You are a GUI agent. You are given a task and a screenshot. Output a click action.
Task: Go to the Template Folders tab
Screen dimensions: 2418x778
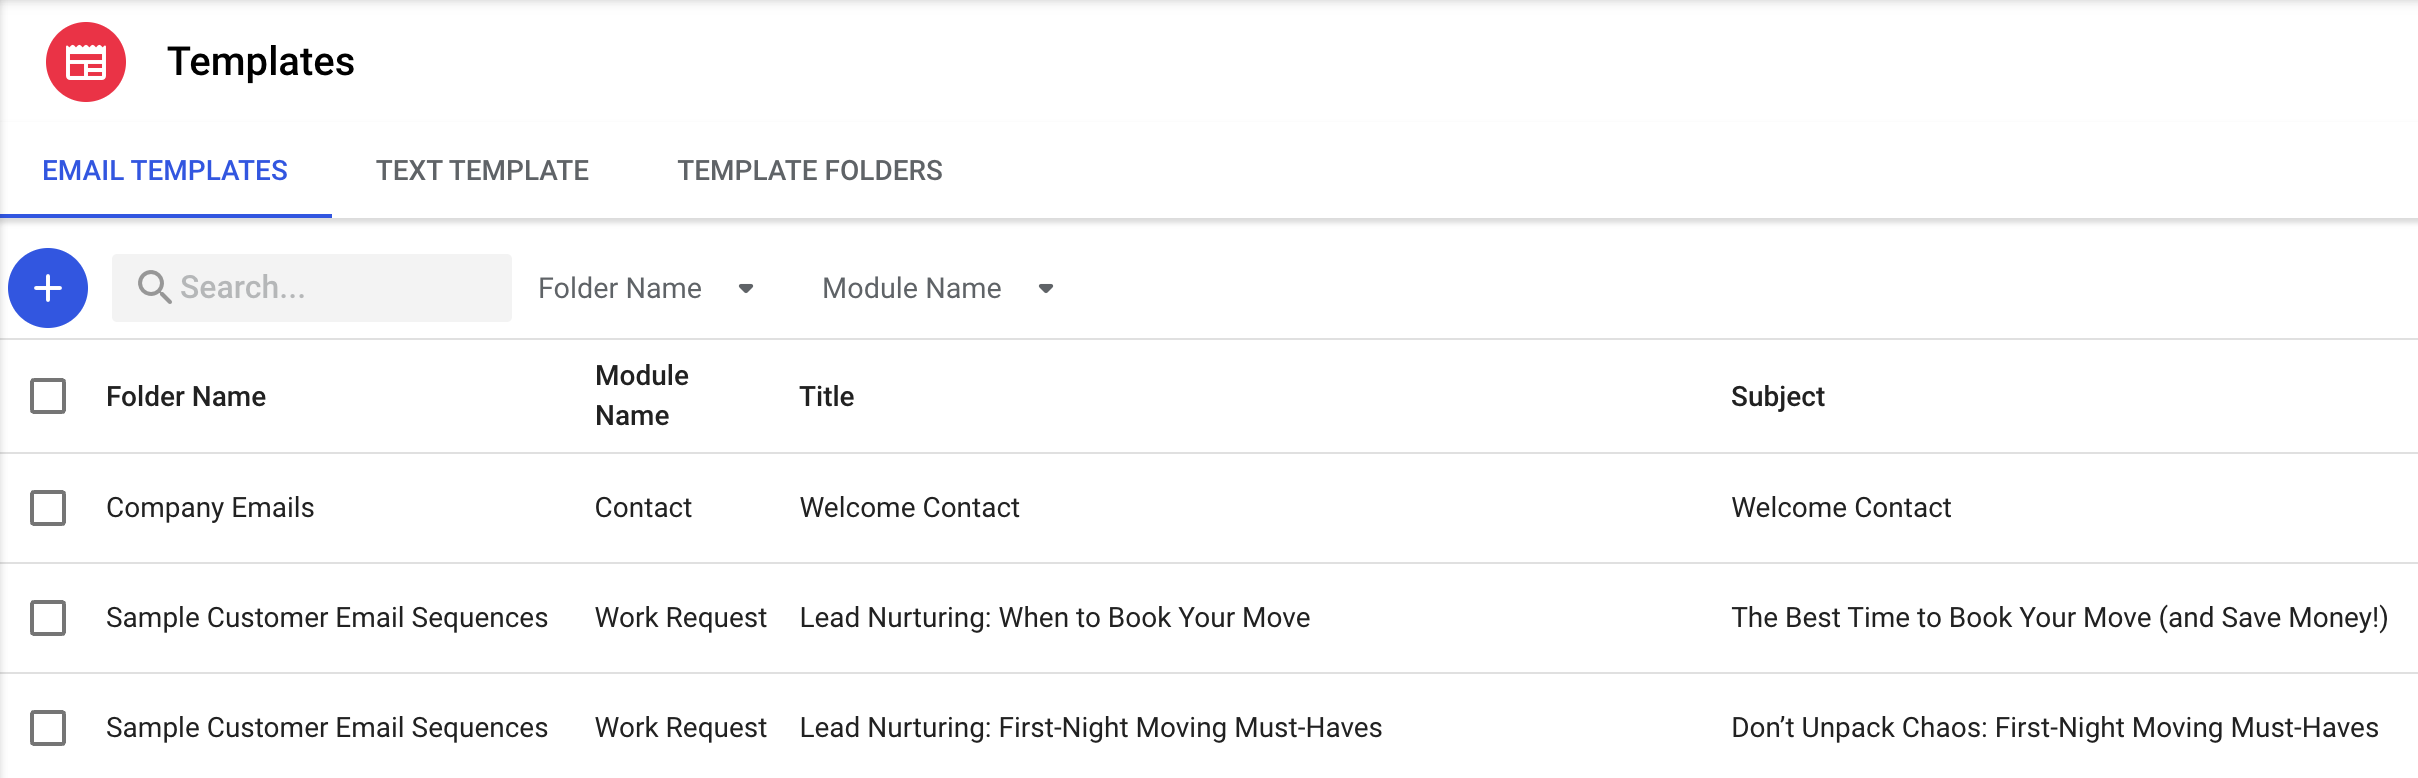click(809, 171)
